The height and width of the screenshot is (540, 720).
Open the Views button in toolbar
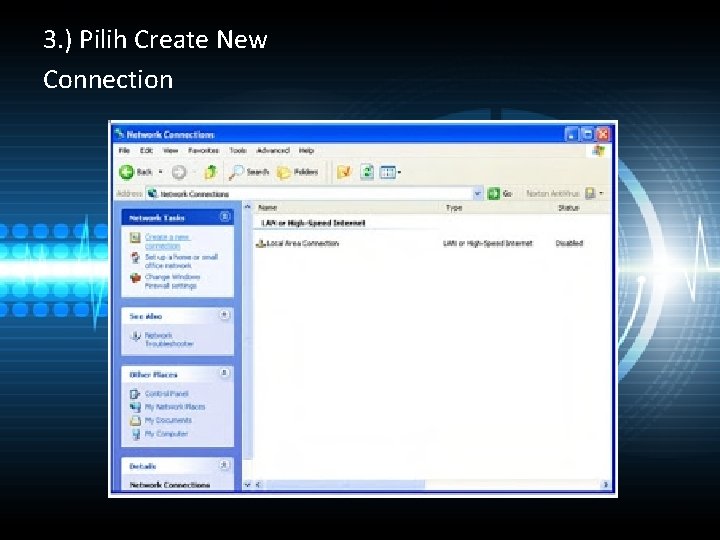pyautogui.click(x=388, y=172)
